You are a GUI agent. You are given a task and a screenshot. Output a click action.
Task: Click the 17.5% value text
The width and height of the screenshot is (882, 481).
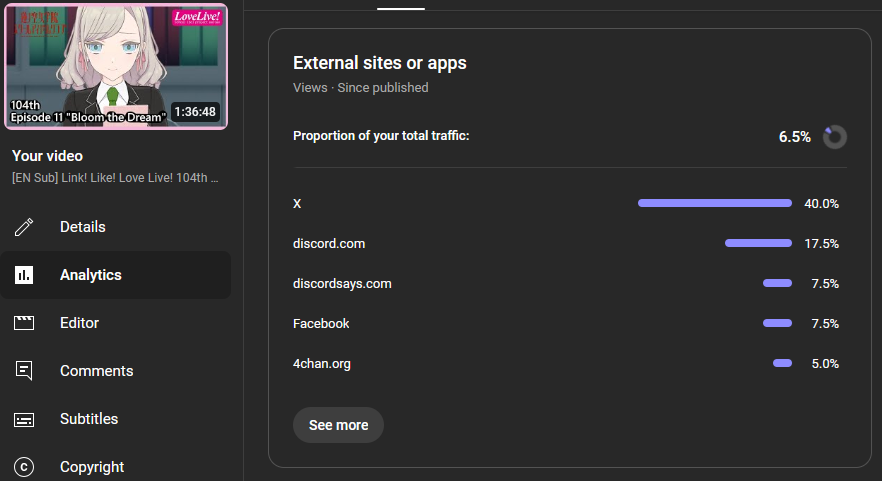pyautogui.click(x=821, y=244)
